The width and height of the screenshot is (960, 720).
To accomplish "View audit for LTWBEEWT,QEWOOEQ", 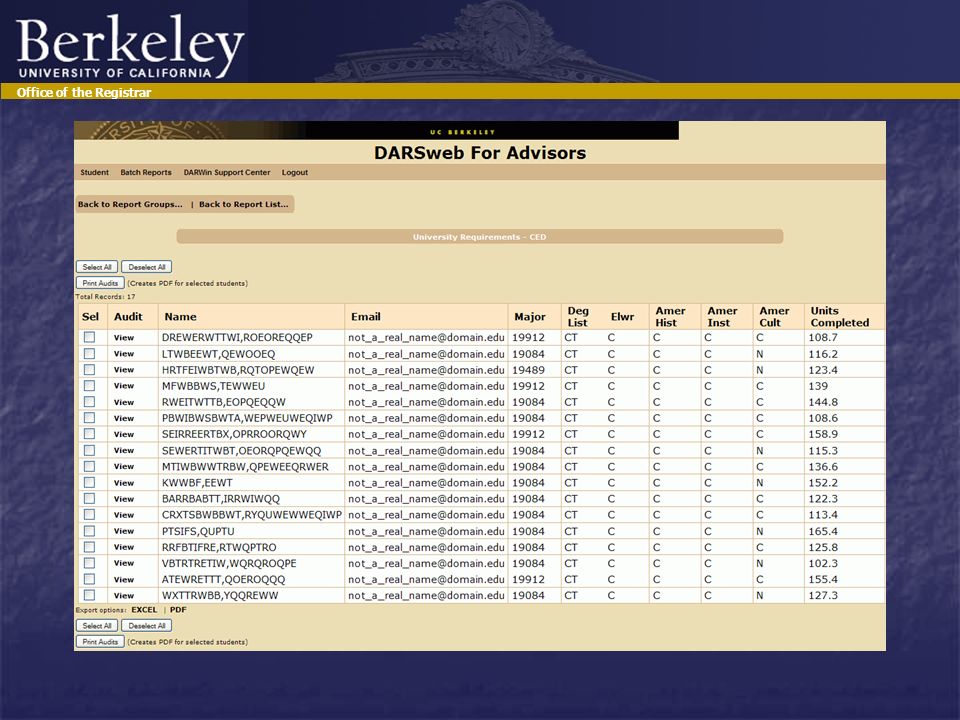I will [124, 354].
